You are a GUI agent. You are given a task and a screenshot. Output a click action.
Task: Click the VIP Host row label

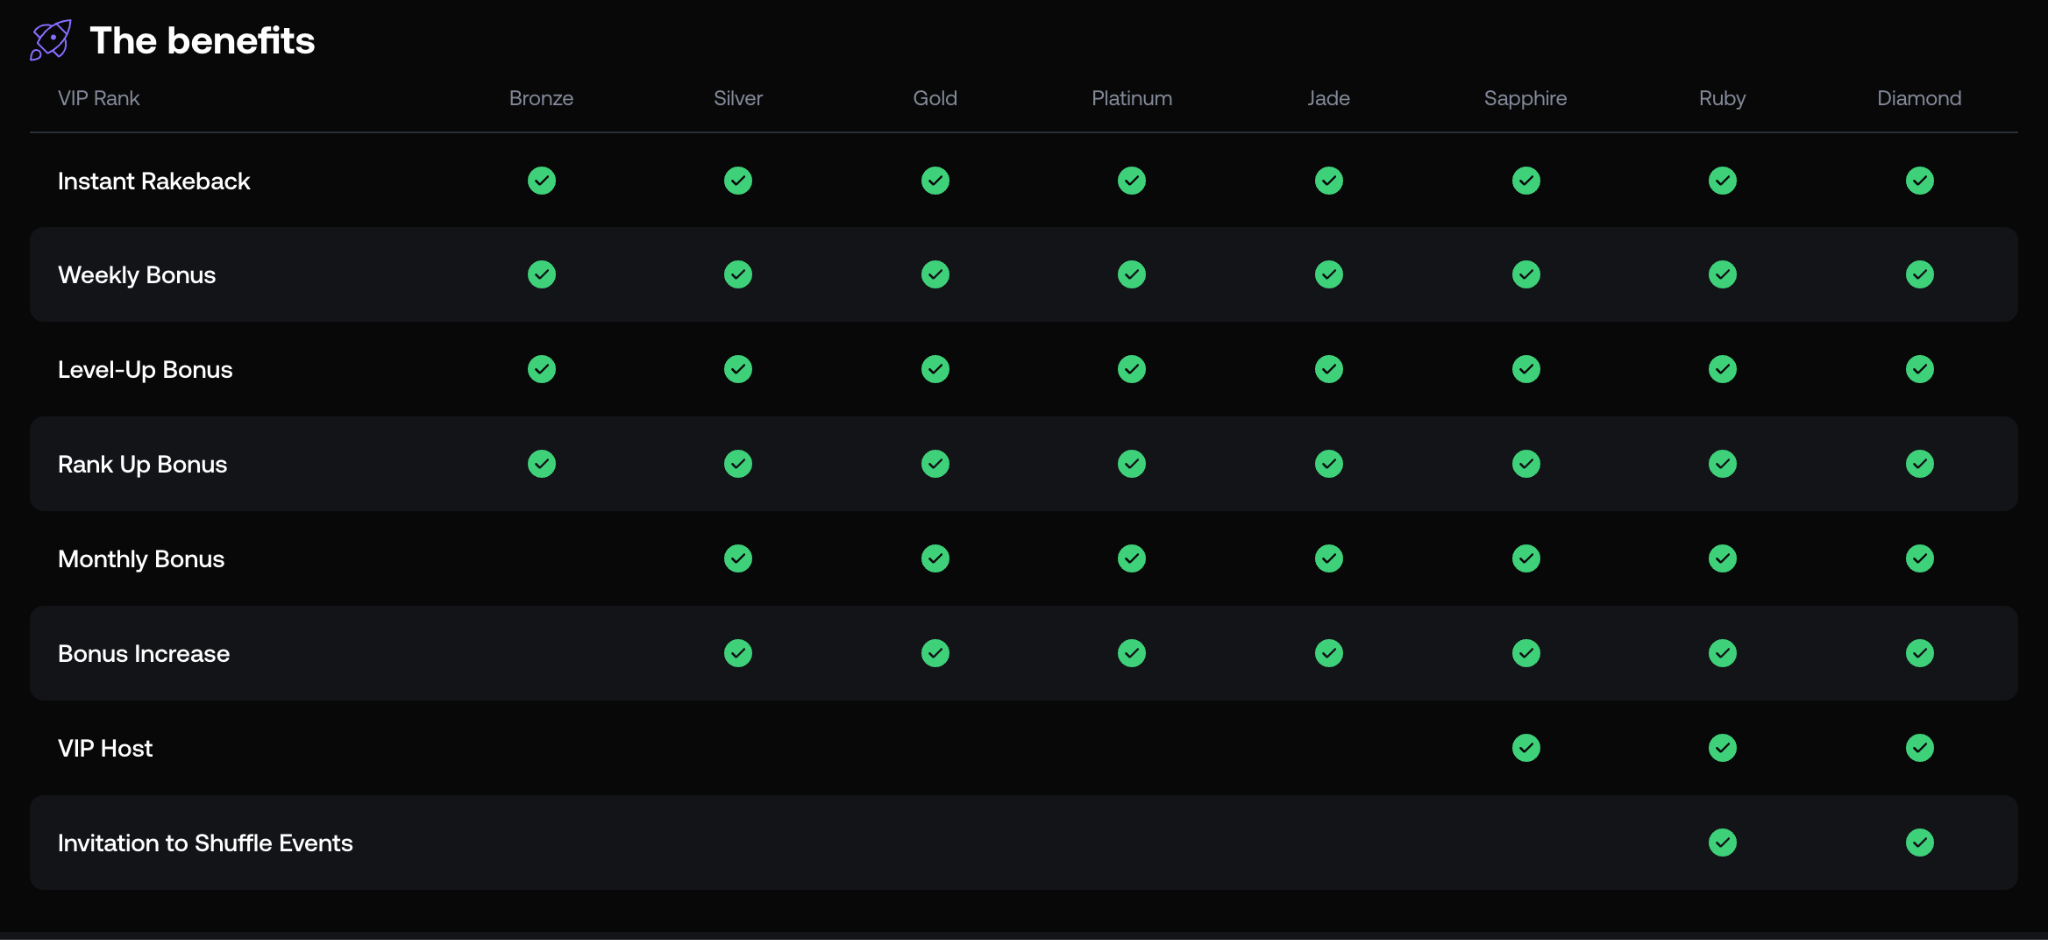pyautogui.click(x=105, y=748)
